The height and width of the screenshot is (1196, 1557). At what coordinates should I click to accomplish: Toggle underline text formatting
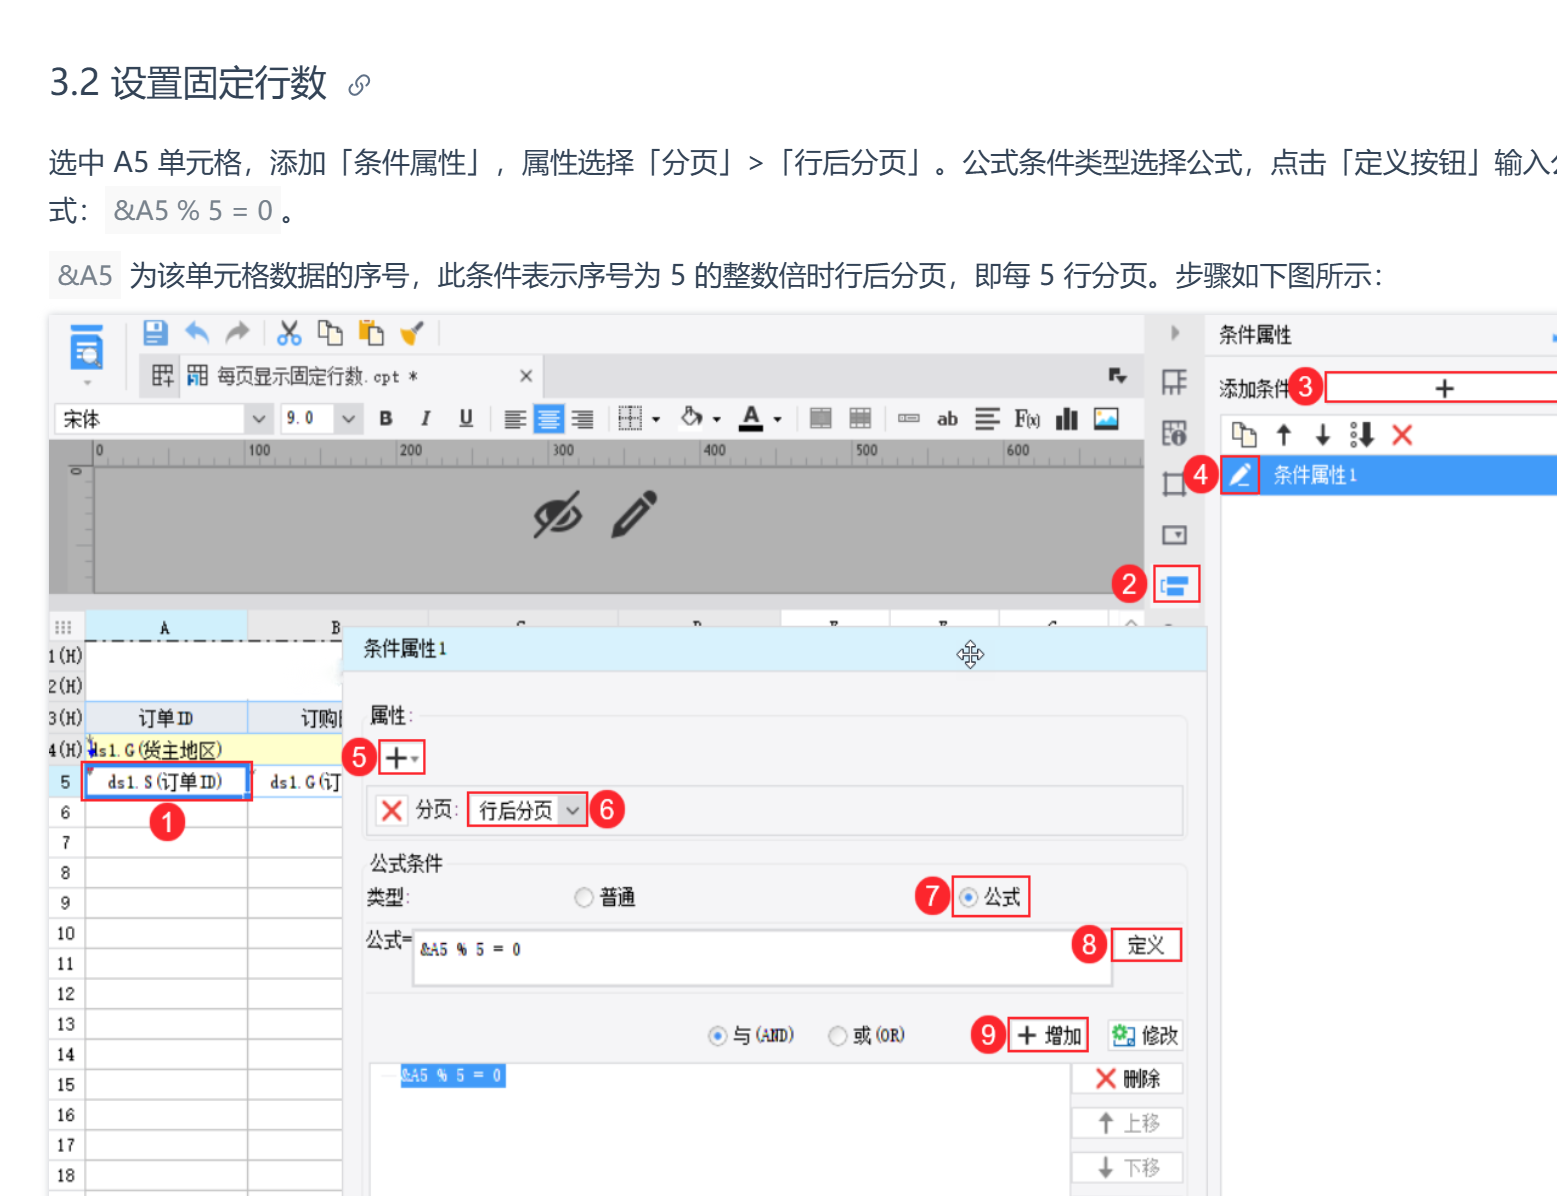tap(466, 419)
